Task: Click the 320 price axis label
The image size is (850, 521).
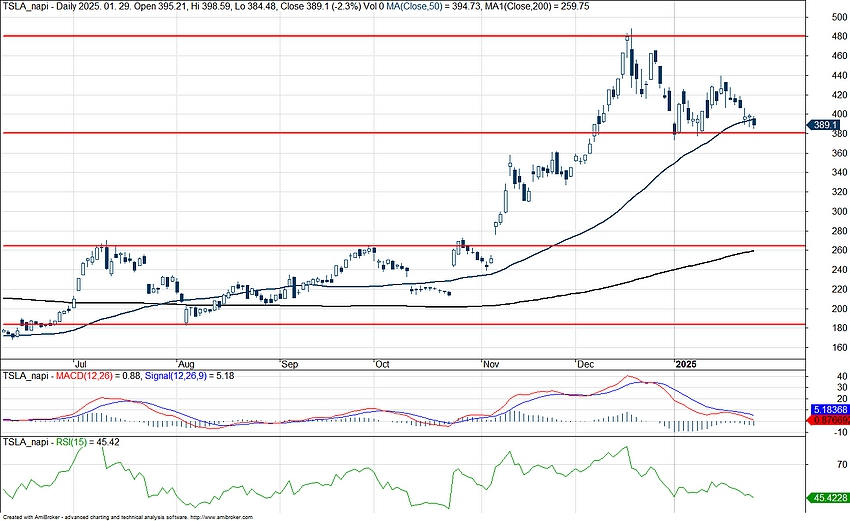Action: tap(839, 192)
